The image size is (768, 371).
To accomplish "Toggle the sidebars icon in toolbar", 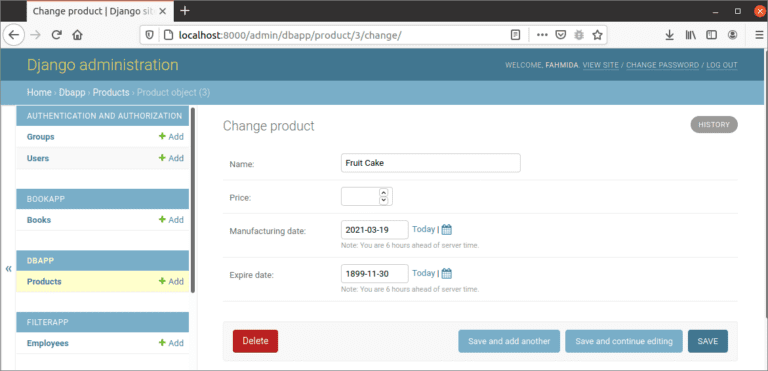I will click(x=711, y=35).
